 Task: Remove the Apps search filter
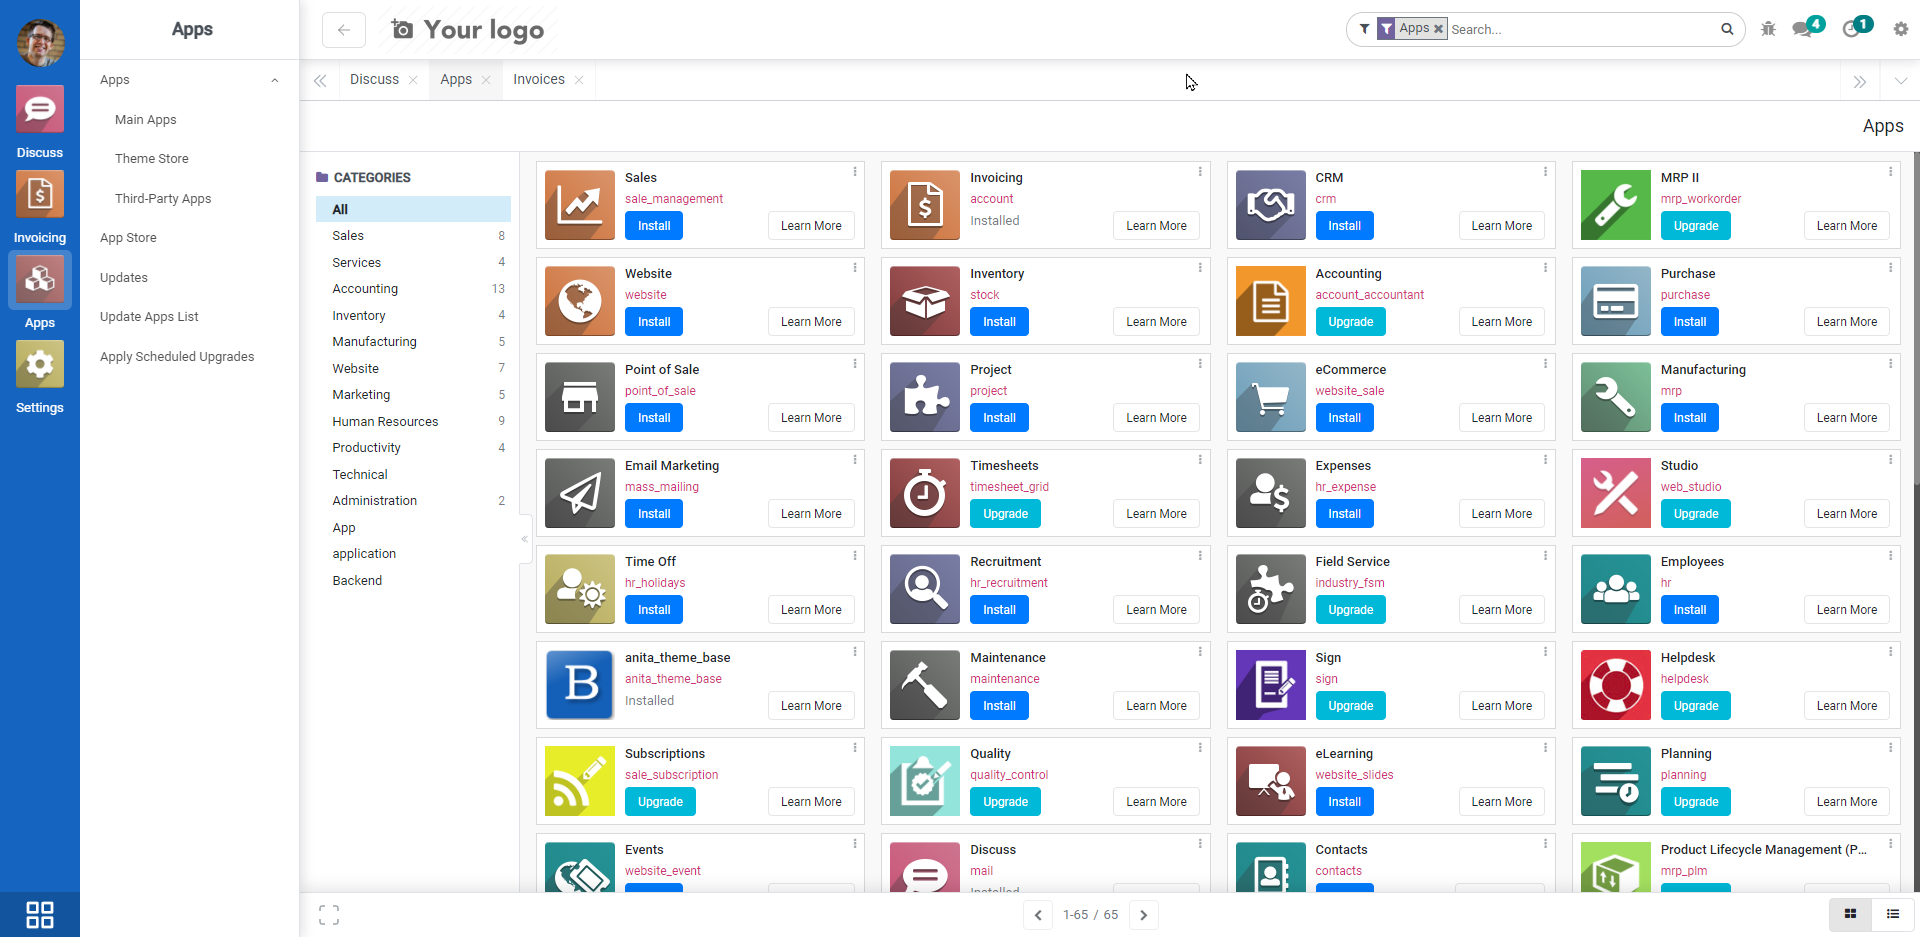[x=1438, y=29]
